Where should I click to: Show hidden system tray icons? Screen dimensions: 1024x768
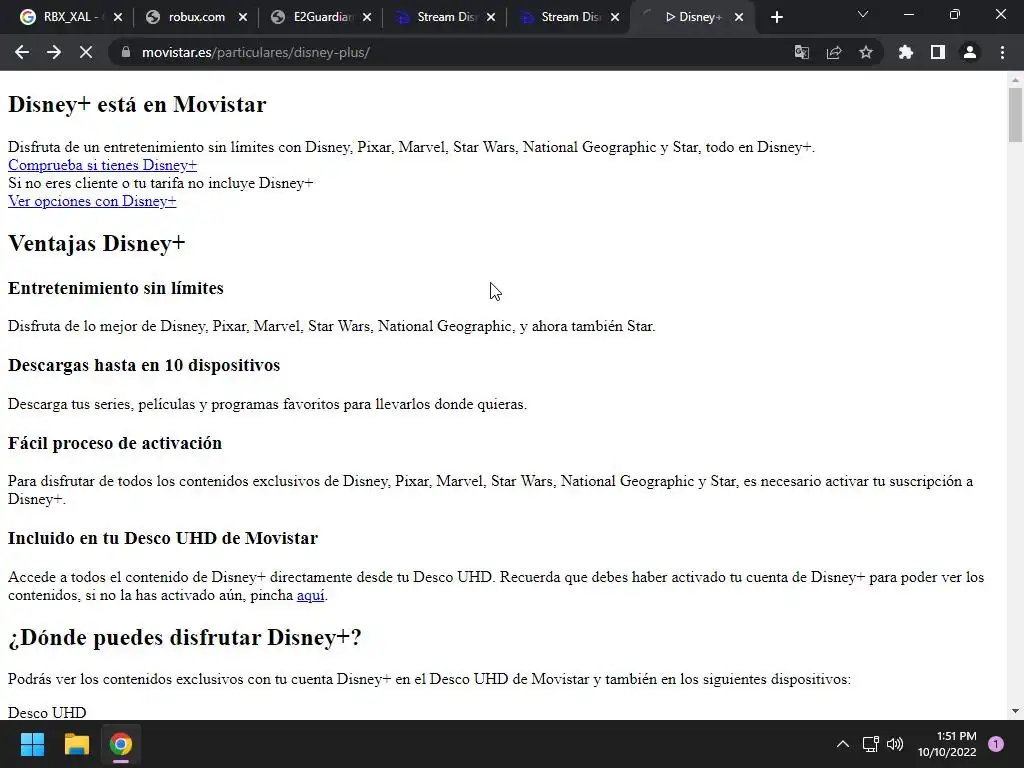[843, 744]
